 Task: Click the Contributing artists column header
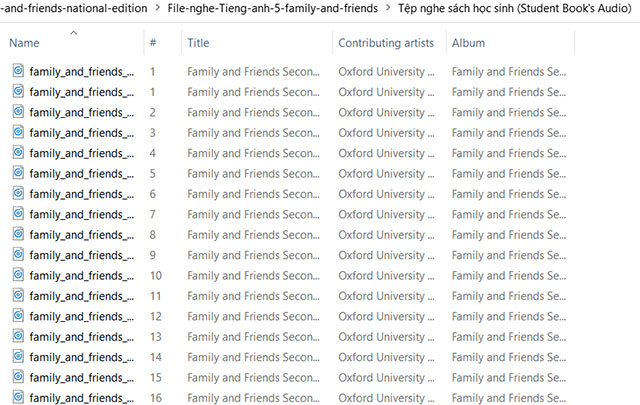[x=385, y=43]
